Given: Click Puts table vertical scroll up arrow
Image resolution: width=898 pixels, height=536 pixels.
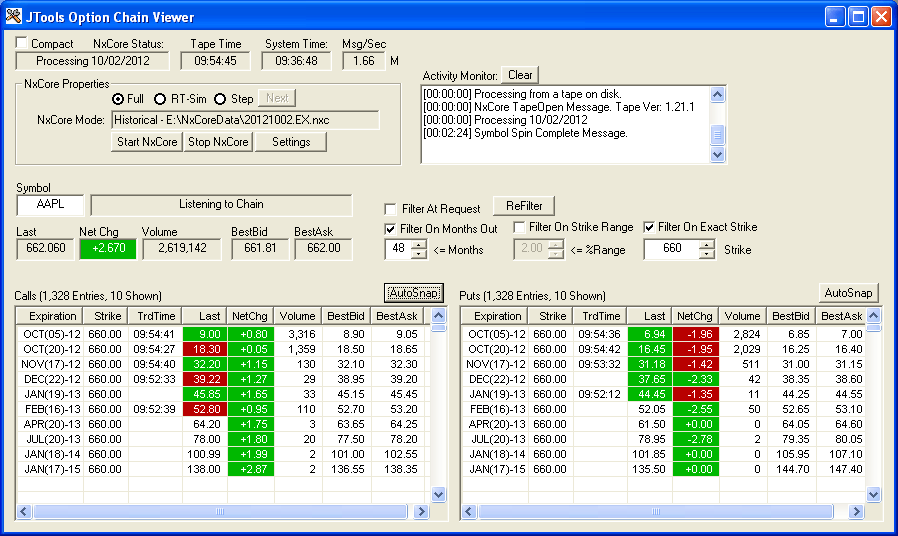Looking at the screenshot, I should click(873, 316).
